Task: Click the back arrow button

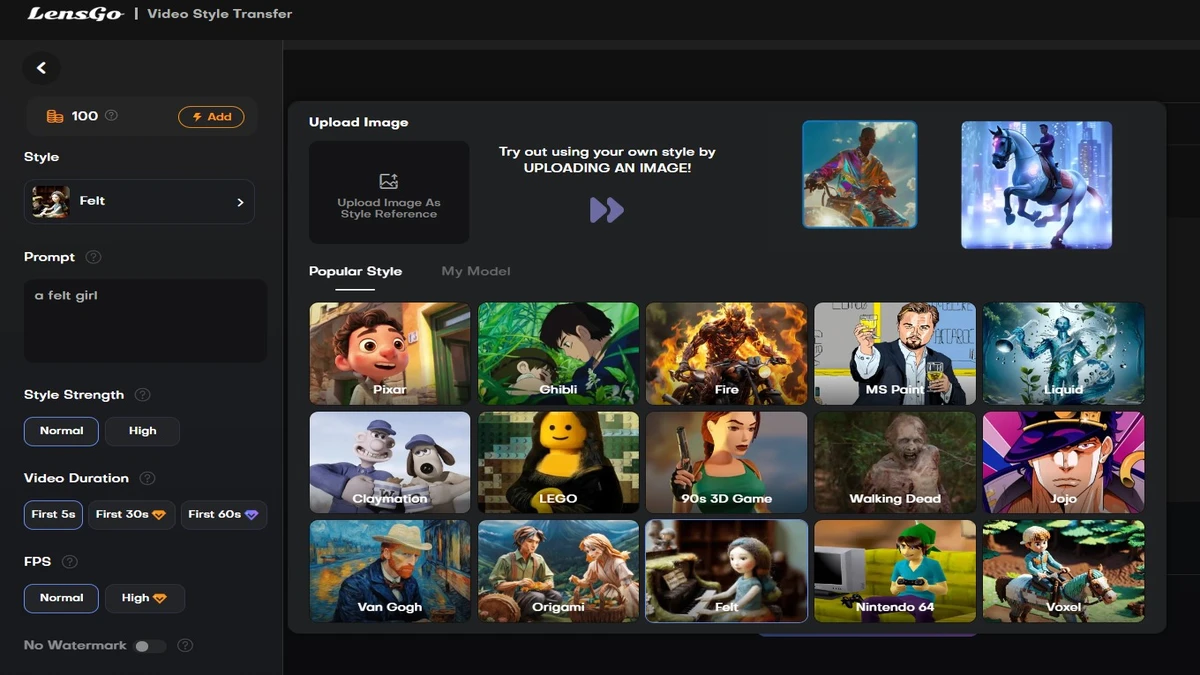Action: pos(41,68)
